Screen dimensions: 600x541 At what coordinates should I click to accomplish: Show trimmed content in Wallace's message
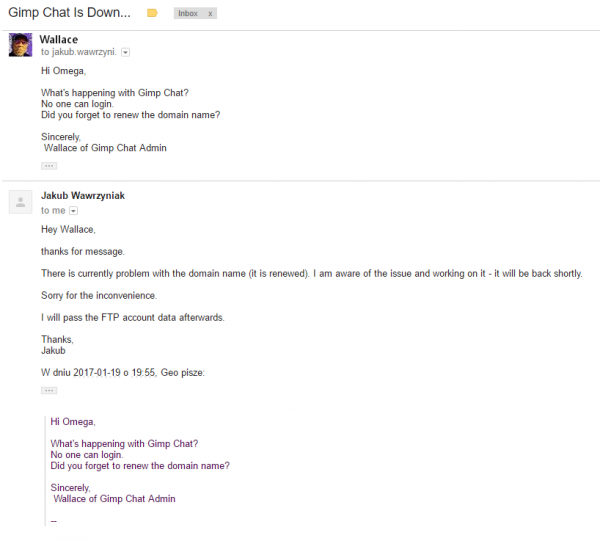click(x=49, y=166)
